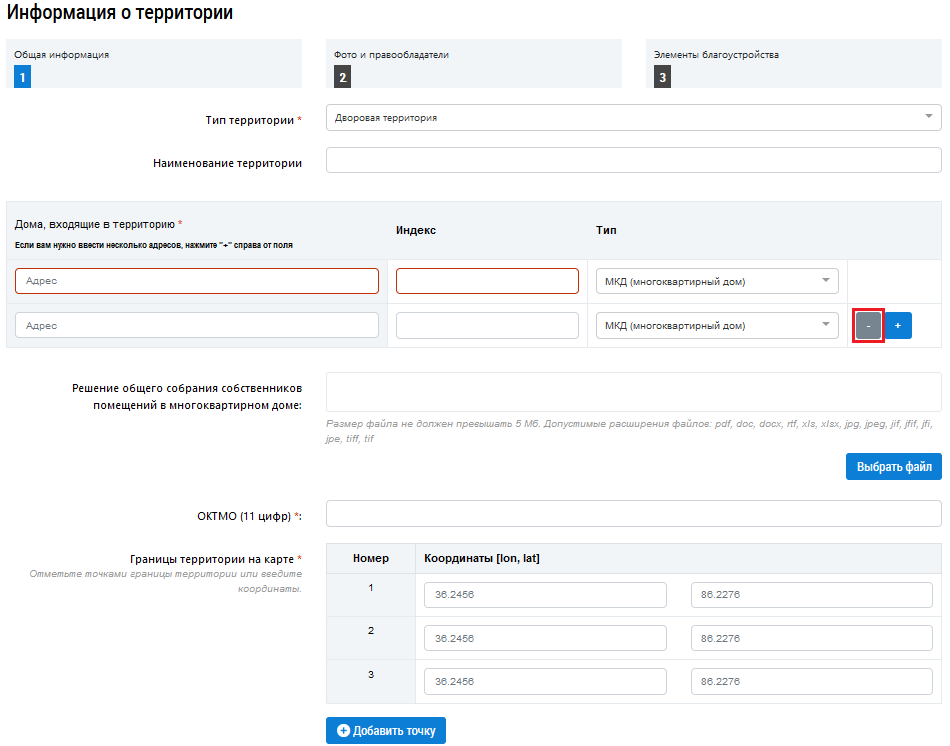Expand the second row 'МКД' type dropdown

[717, 326]
